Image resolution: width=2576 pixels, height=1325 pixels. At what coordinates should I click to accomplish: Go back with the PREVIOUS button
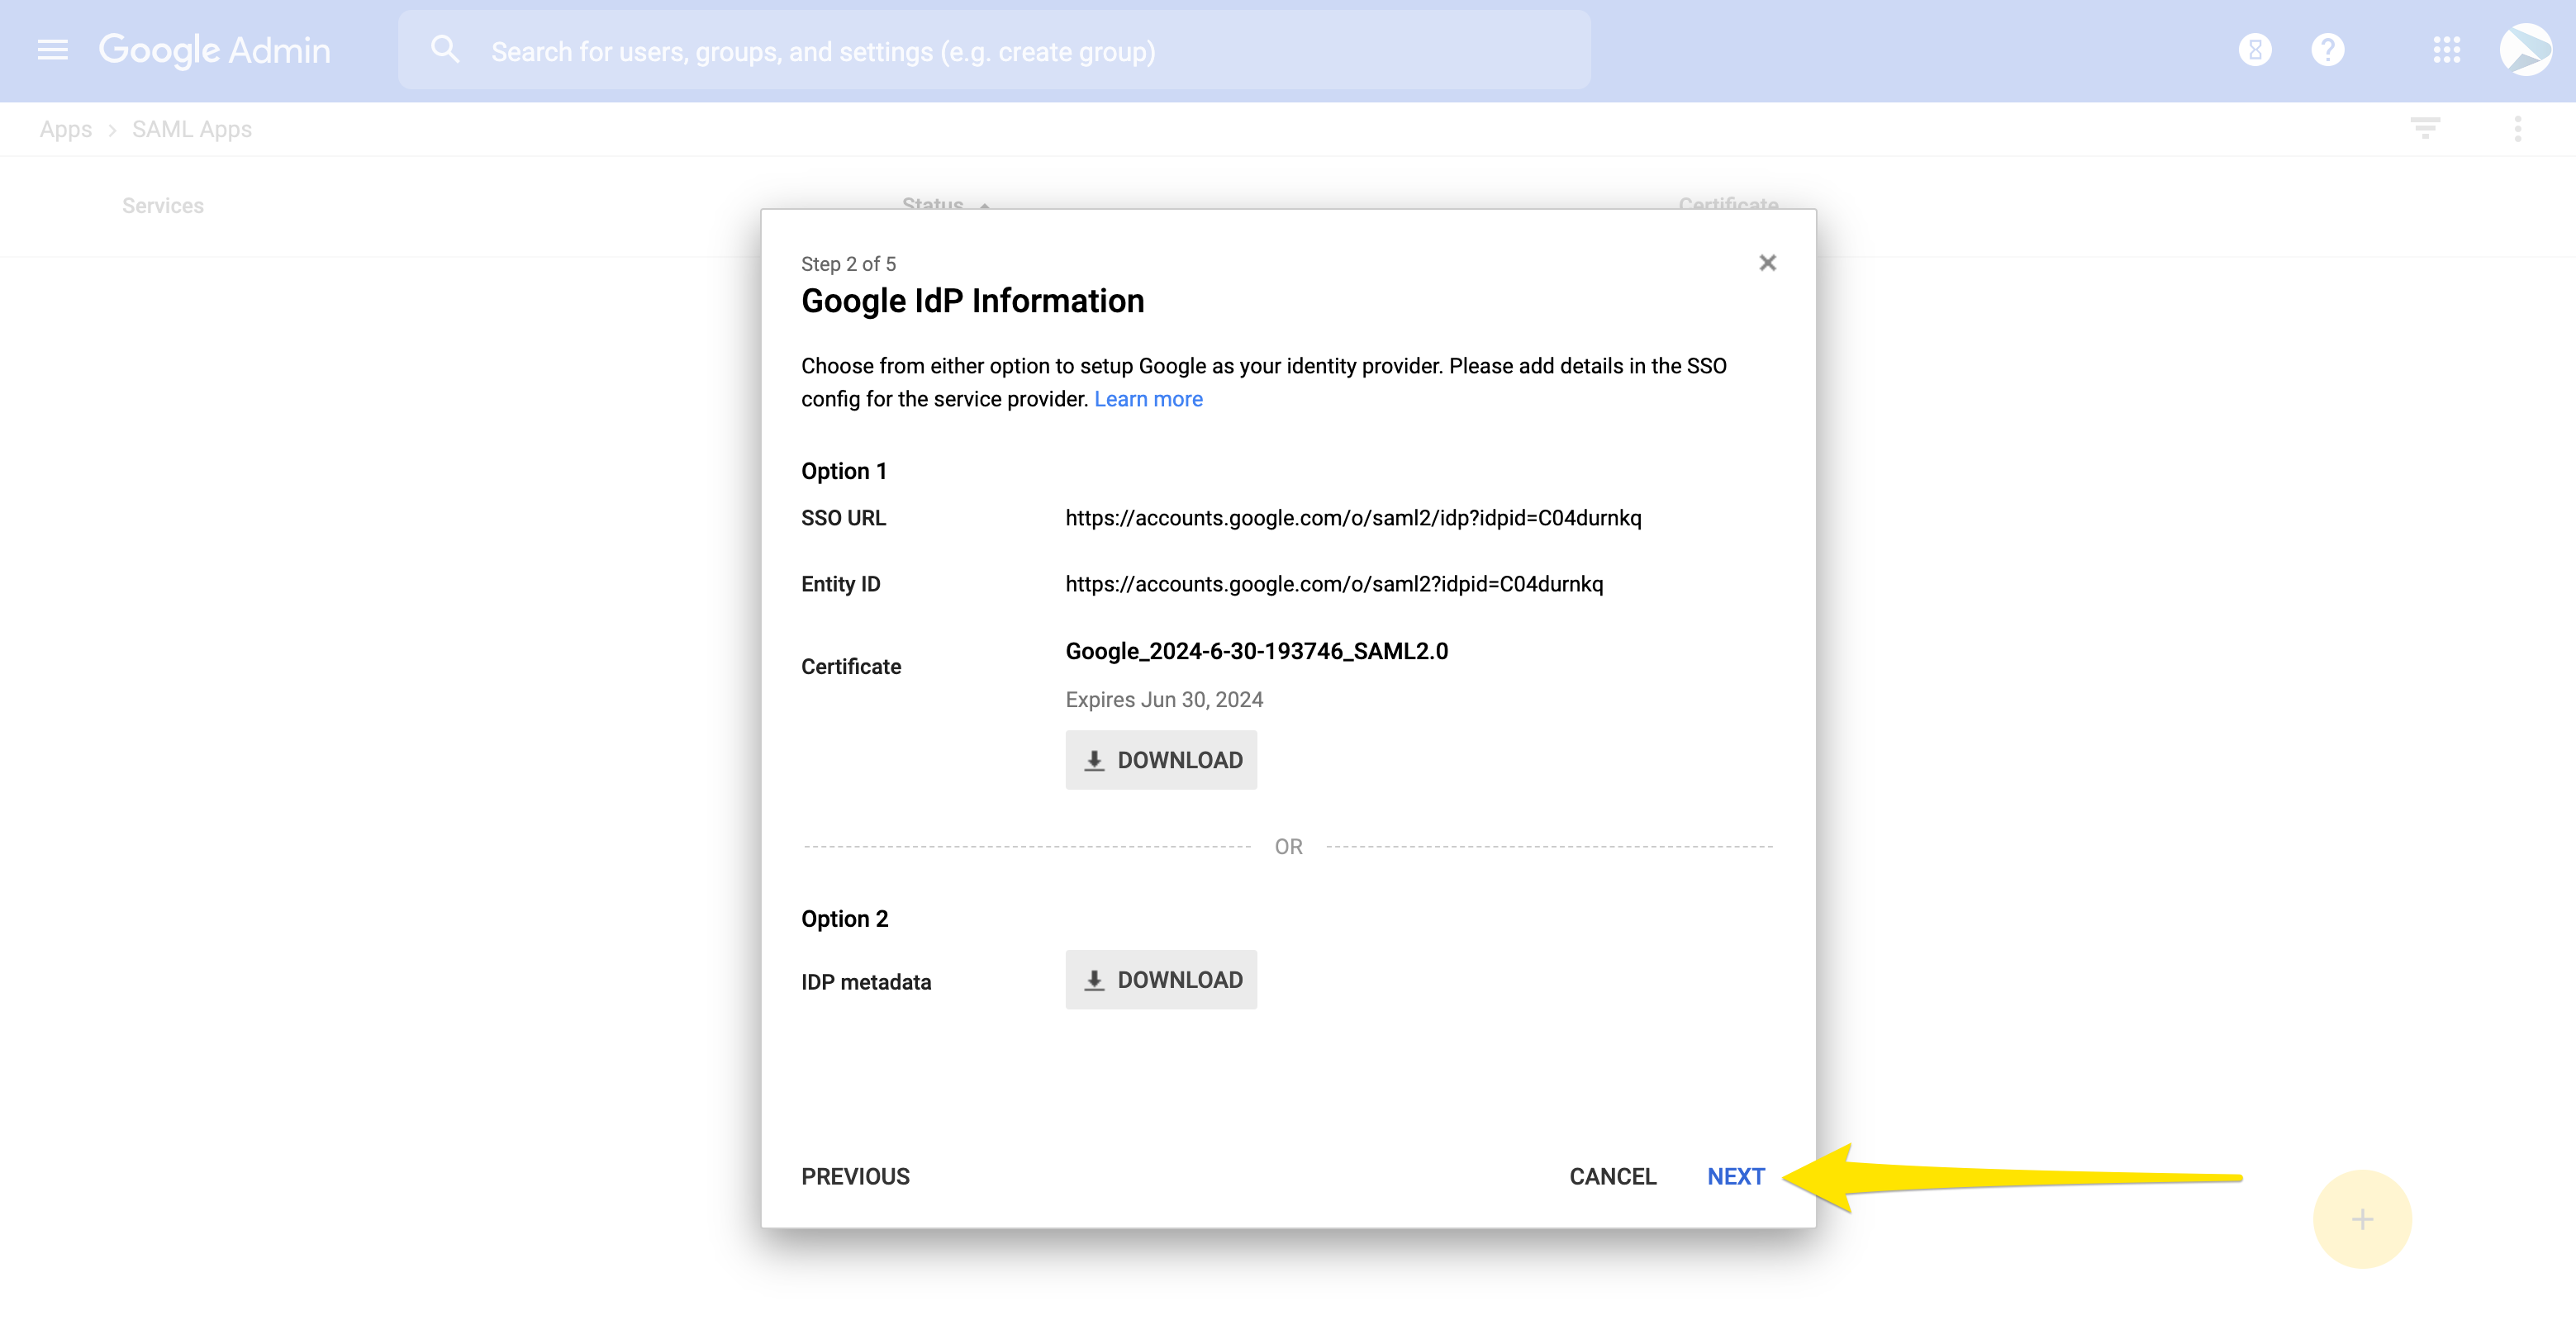coord(855,1176)
